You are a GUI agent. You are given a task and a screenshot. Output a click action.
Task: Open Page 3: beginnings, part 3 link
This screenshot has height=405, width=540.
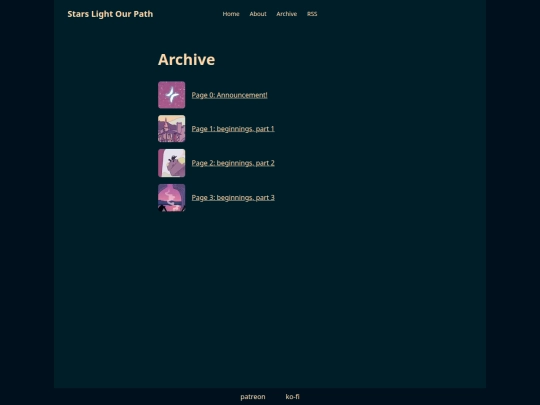[233, 198]
